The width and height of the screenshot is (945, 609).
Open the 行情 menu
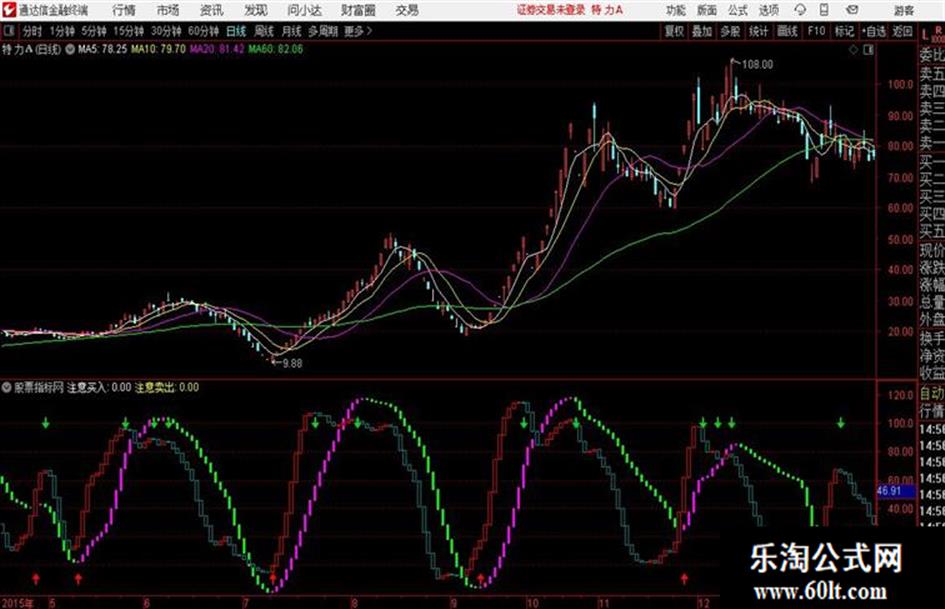tap(124, 10)
